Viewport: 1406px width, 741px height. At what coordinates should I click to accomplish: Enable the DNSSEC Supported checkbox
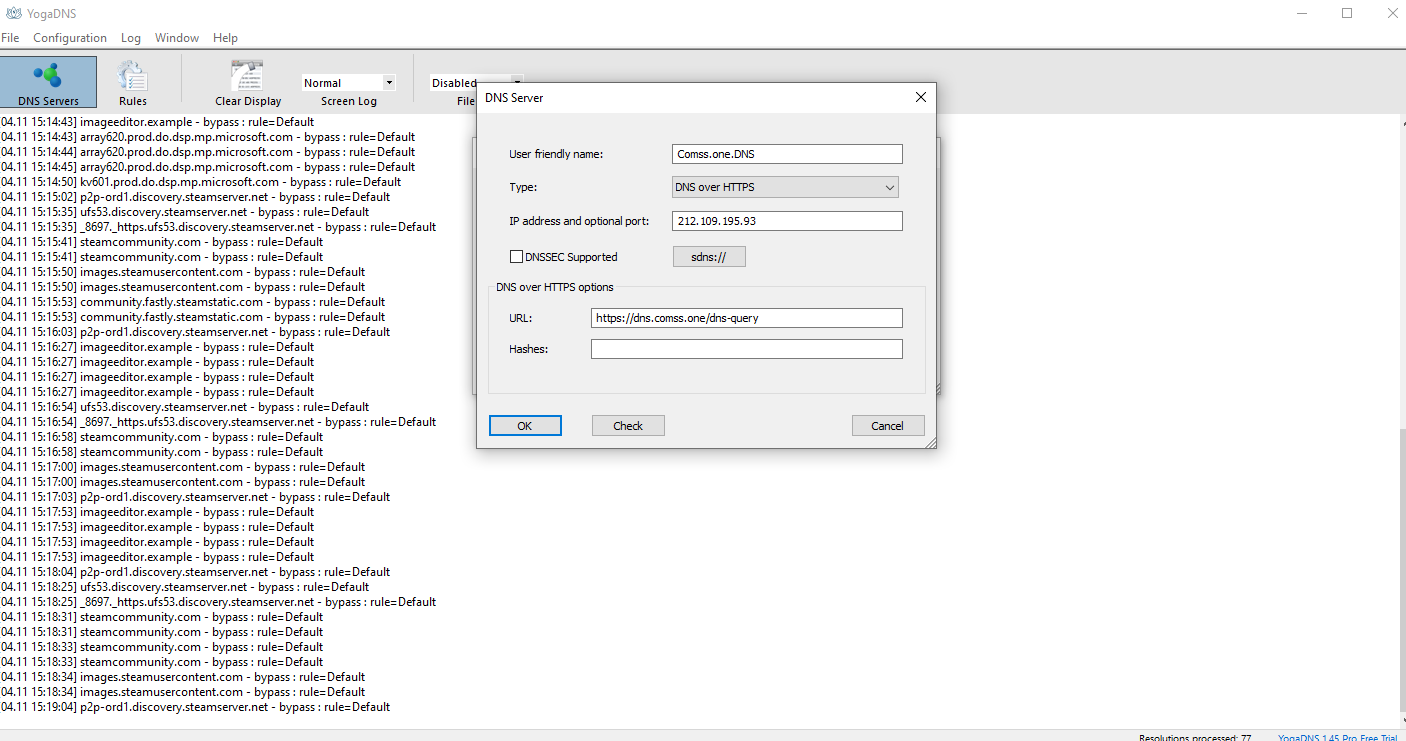tap(517, 257)
